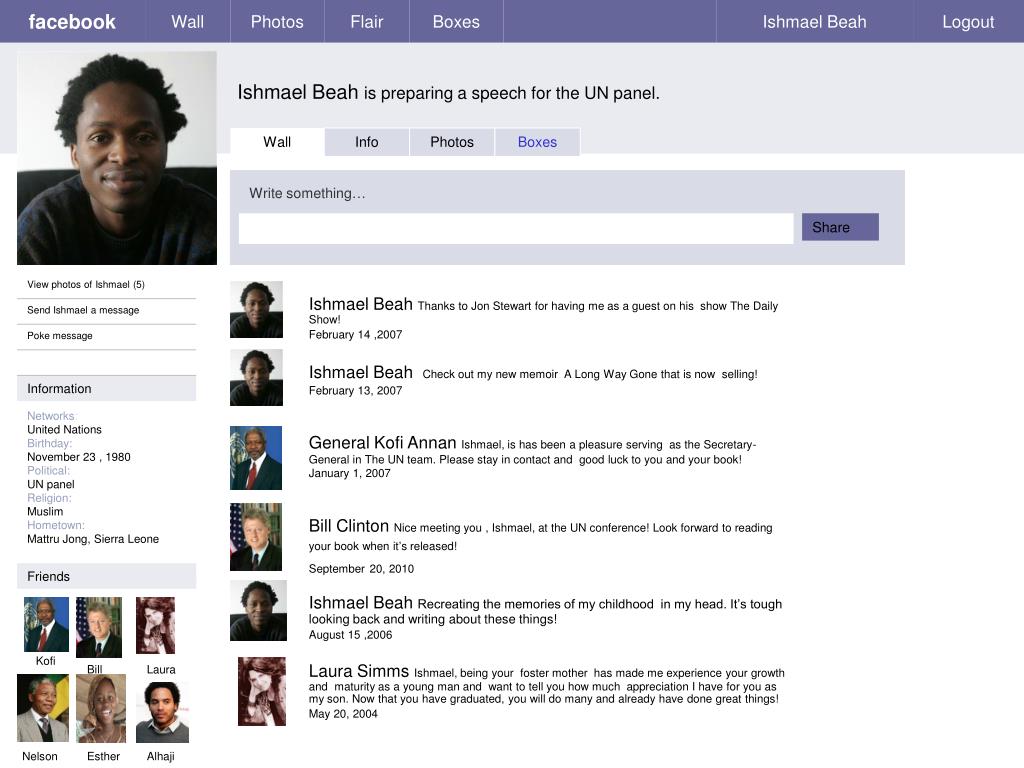
Task: Click United Nations network text
Action: (x=64, y=430)
